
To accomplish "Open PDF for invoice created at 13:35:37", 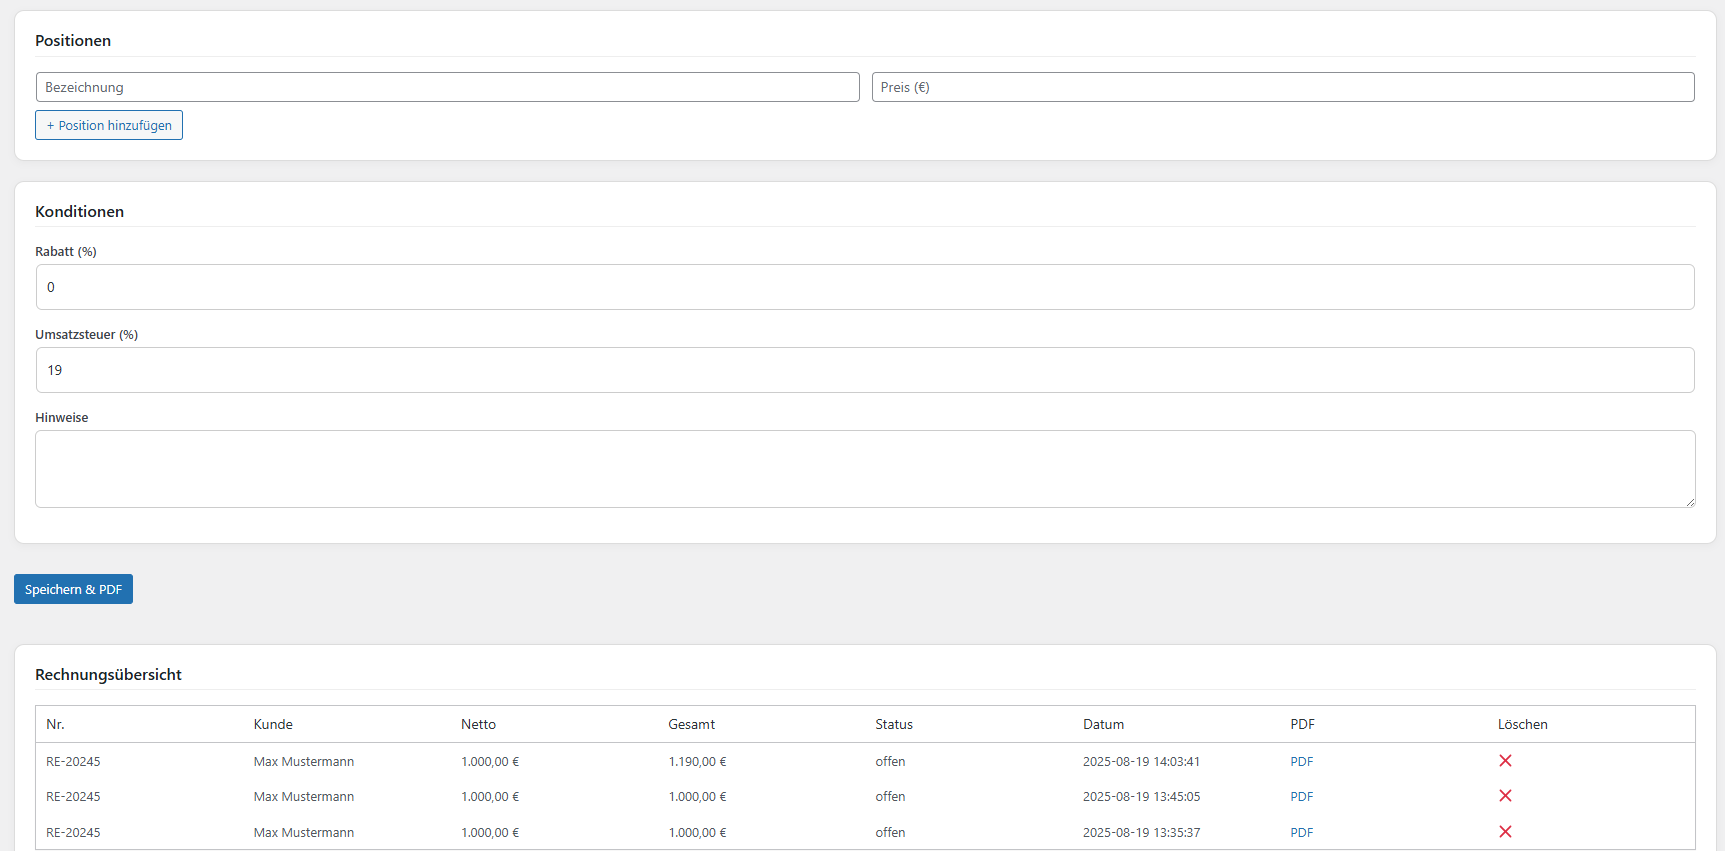I will coord(1301,833).
